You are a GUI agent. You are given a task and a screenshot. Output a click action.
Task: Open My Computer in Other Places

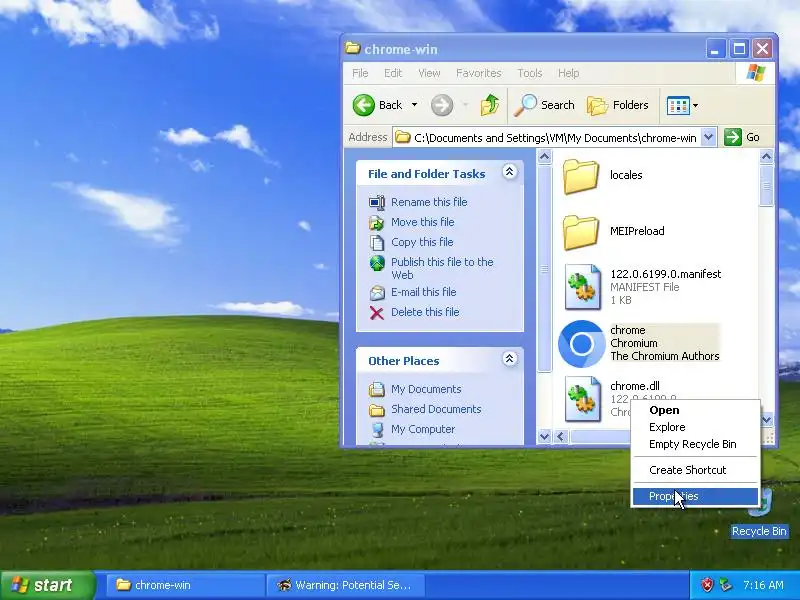[x=423, y=429]
